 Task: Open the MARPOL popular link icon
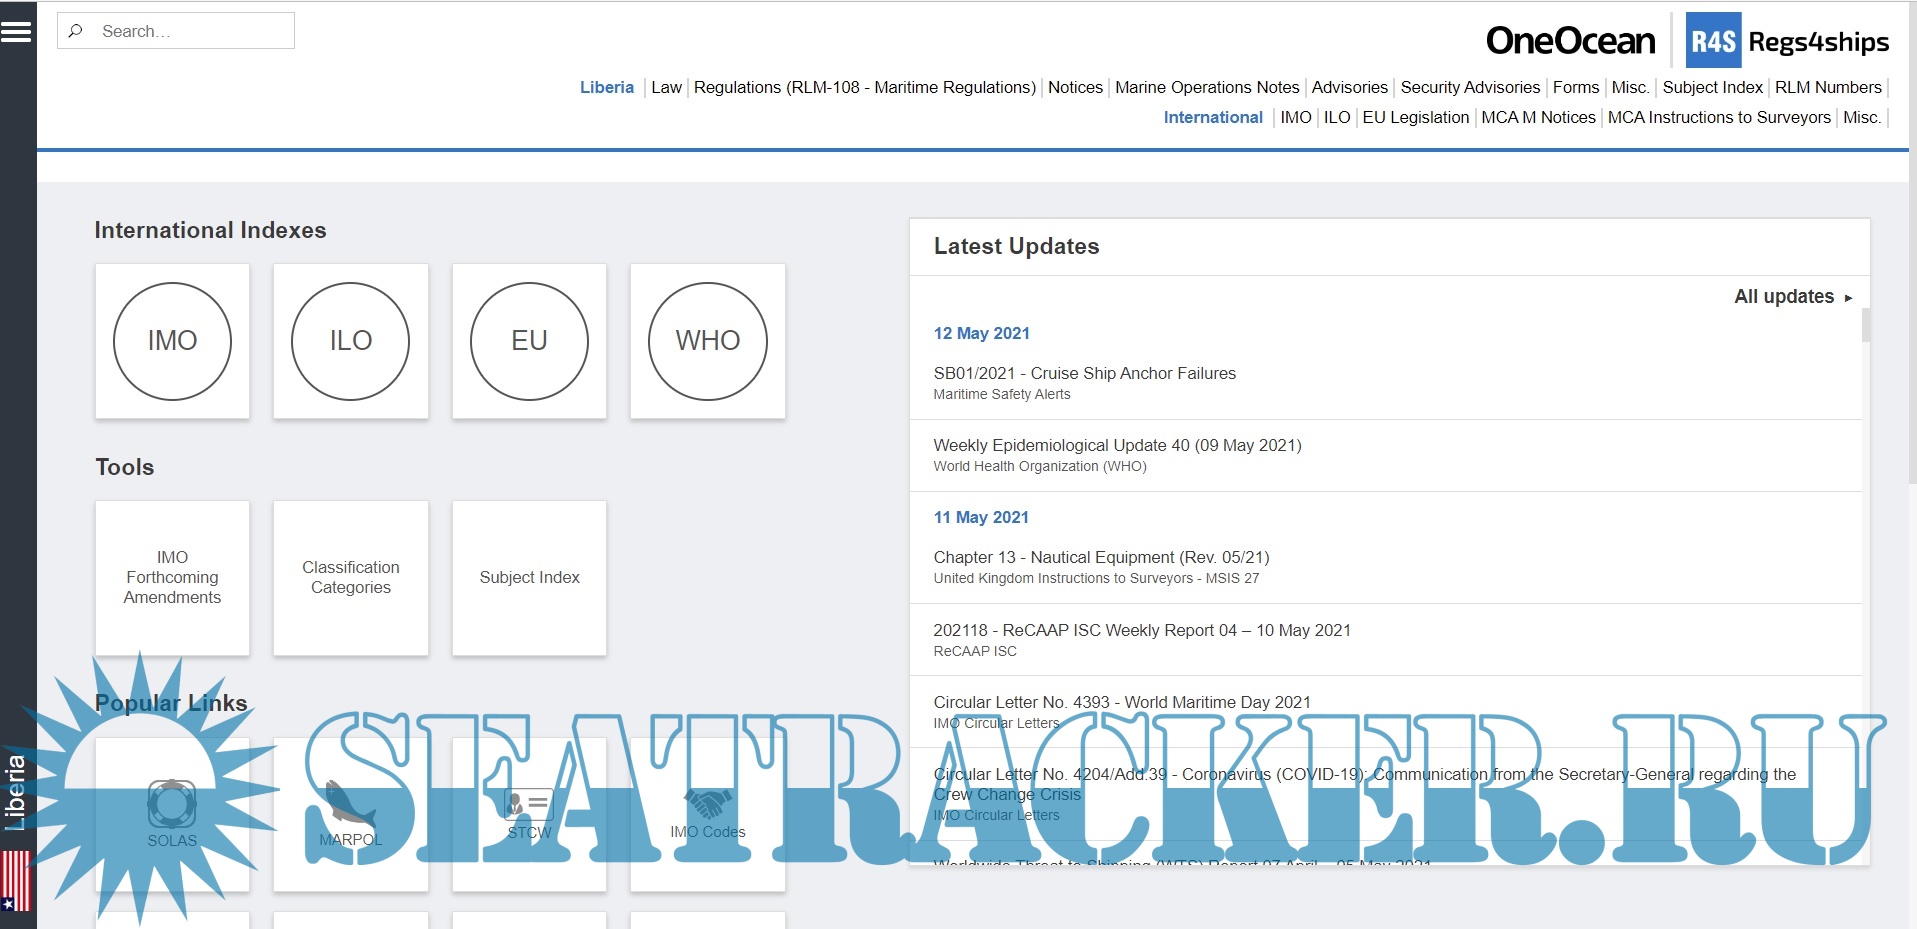(x=350, y=803)
